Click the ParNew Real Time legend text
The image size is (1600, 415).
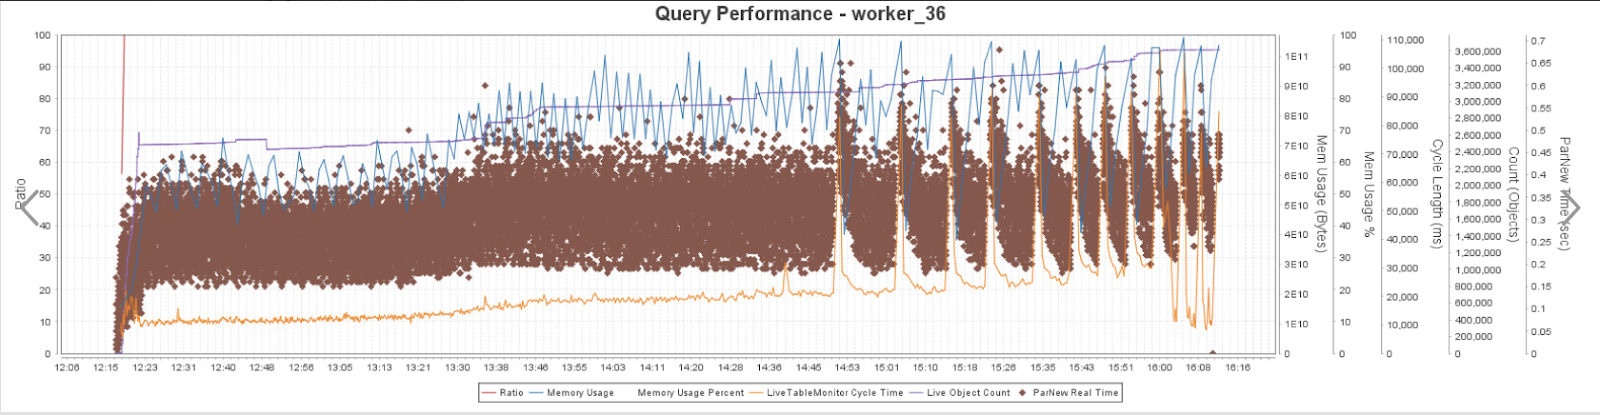pyautogui.click(x=1075, y=393)
